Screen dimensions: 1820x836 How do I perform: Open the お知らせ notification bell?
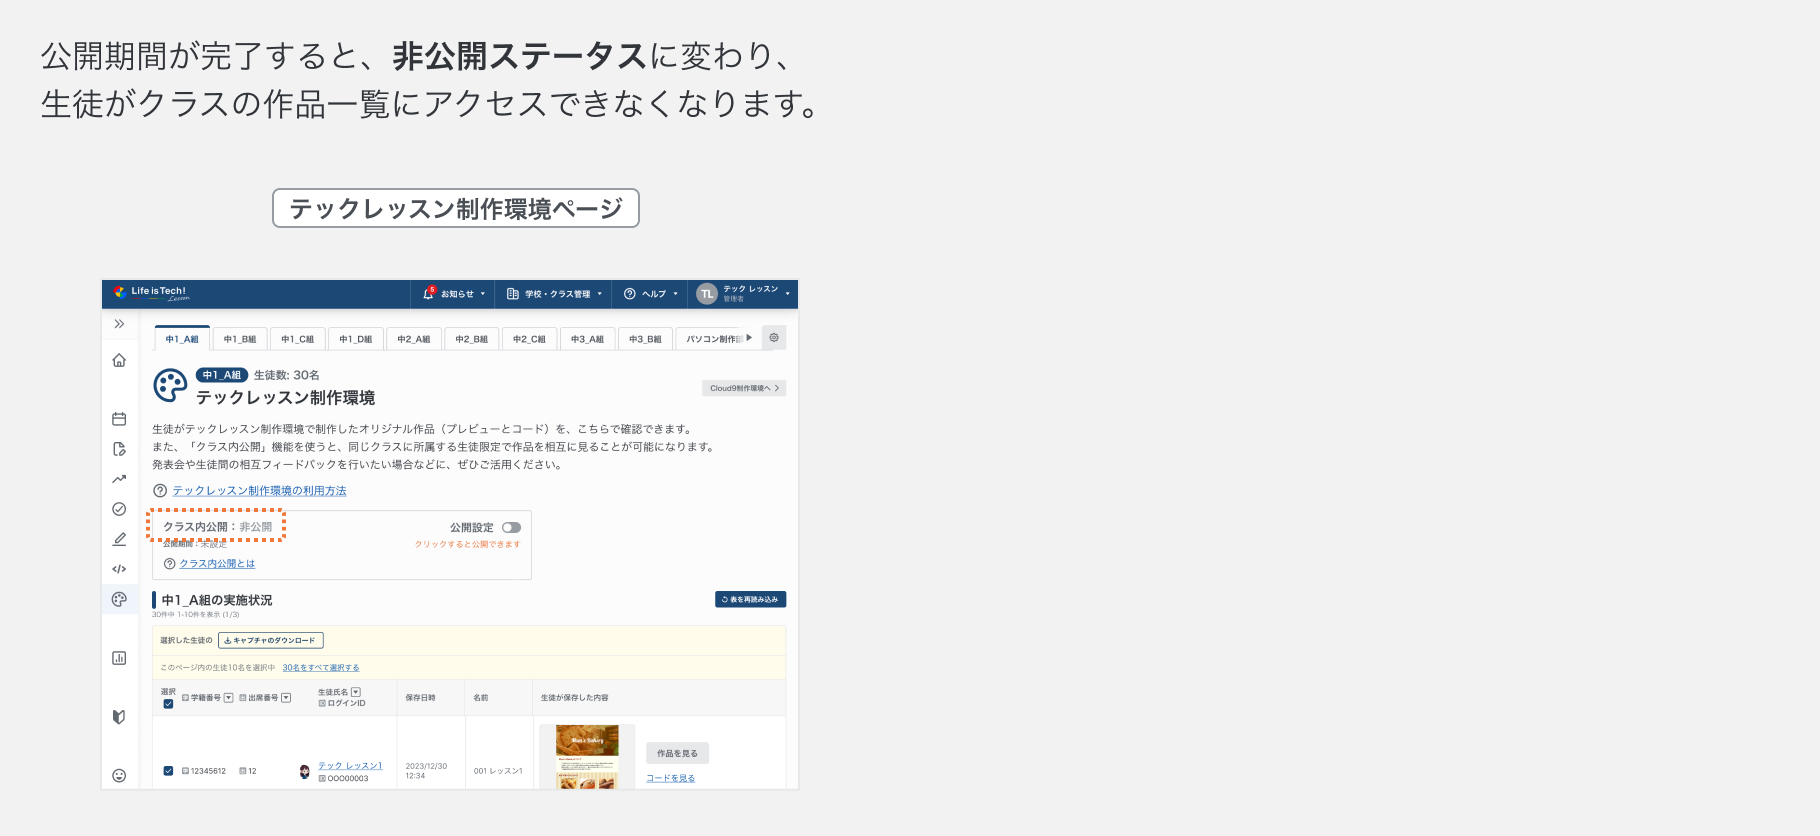click(x=429, y=293)
